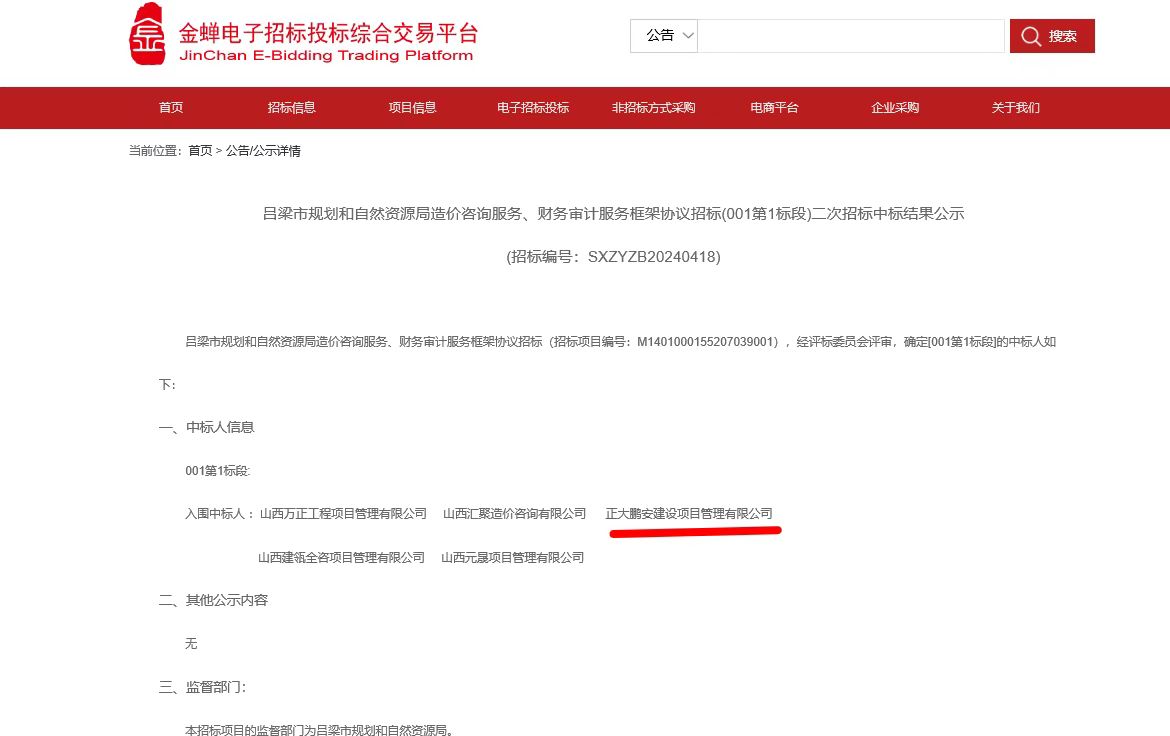Click 首页 breadcrumb link
The image size is (1170, 736).
[200, 151]
